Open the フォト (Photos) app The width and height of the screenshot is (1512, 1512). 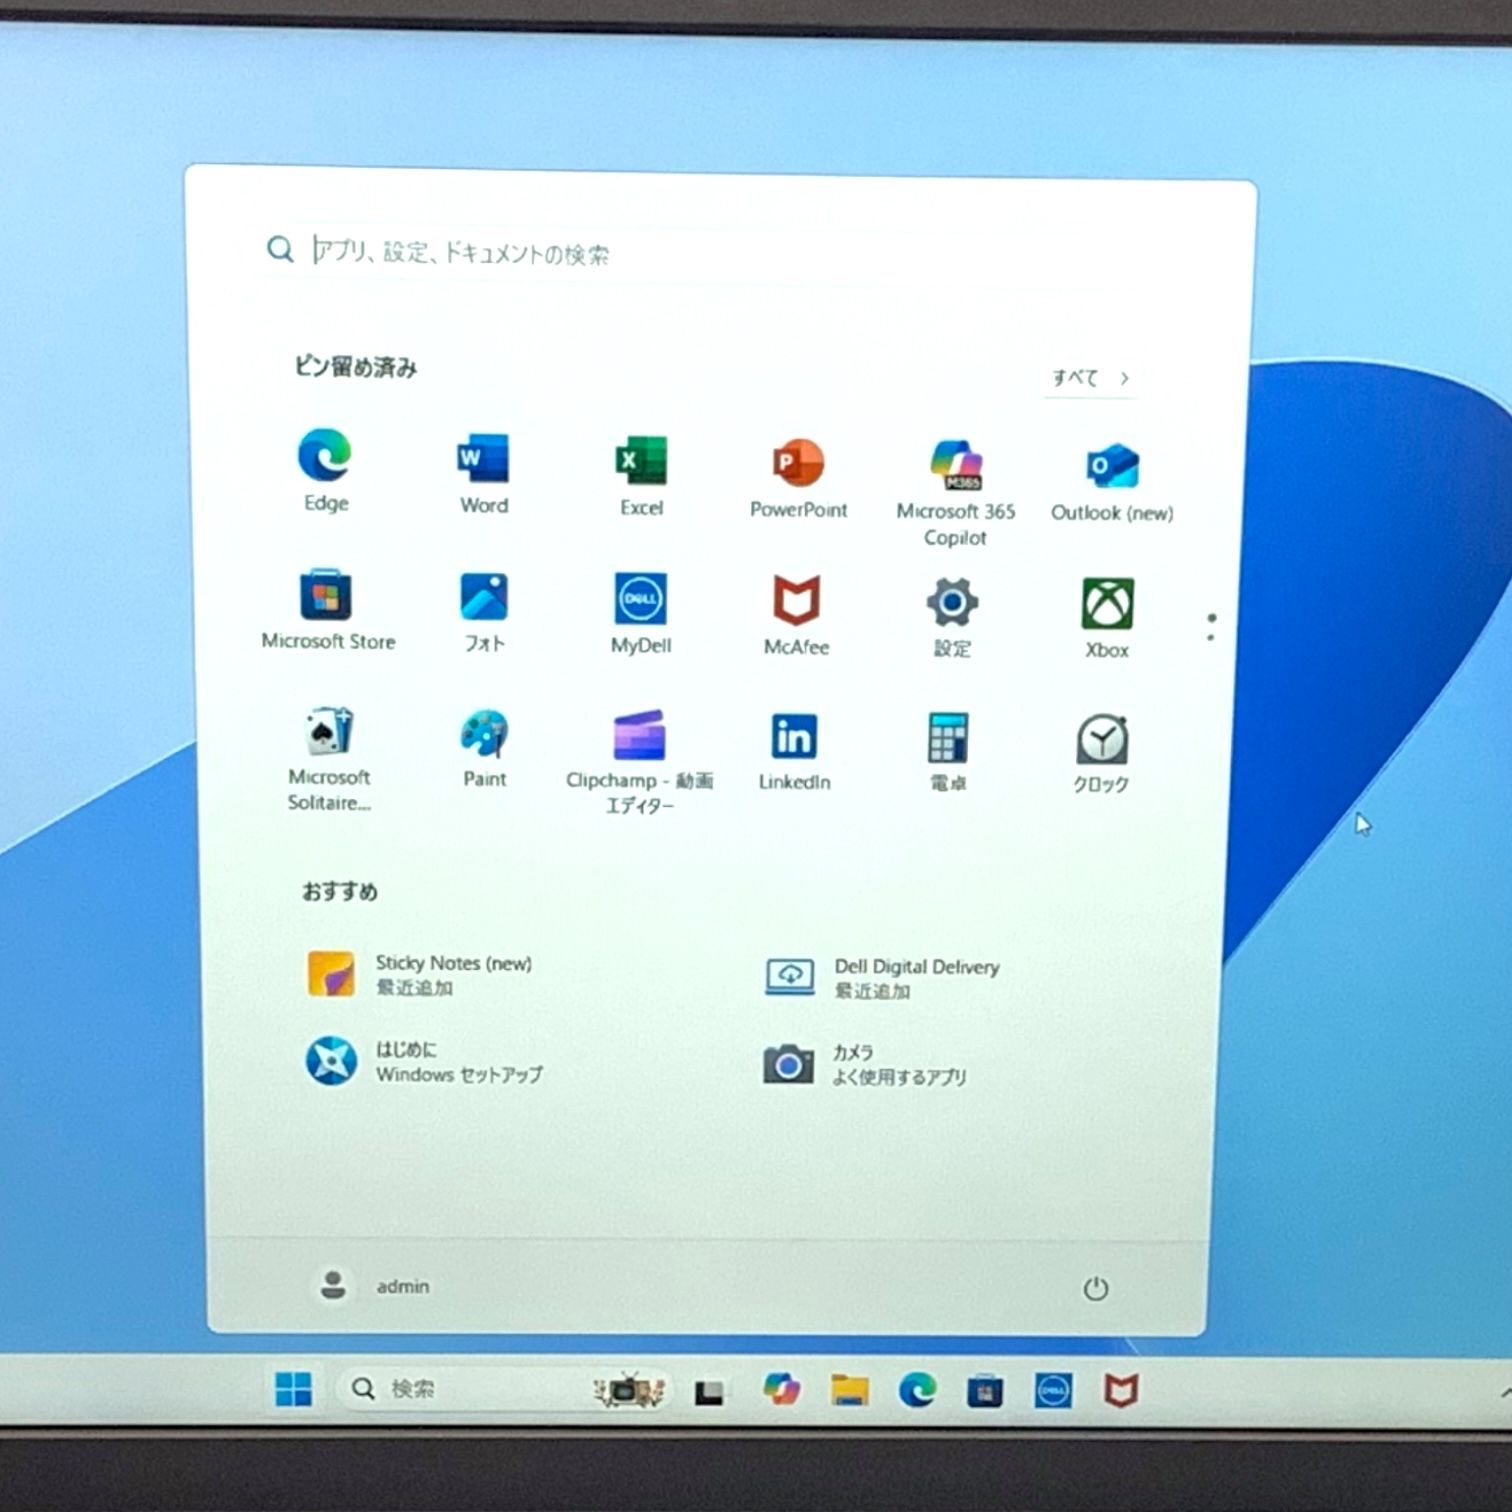coord(484,611)
